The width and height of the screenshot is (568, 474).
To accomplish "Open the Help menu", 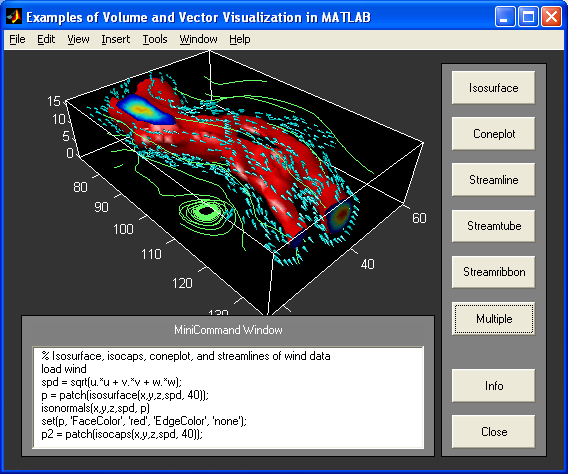I will pos(240,39).
